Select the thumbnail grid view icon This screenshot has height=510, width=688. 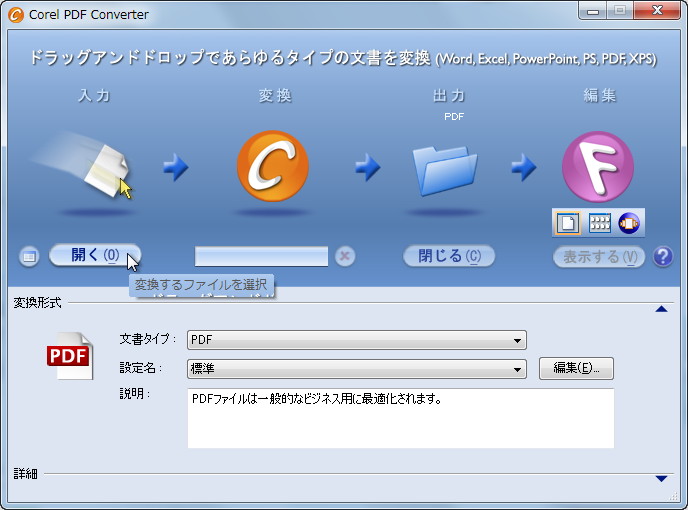[600, 223]
